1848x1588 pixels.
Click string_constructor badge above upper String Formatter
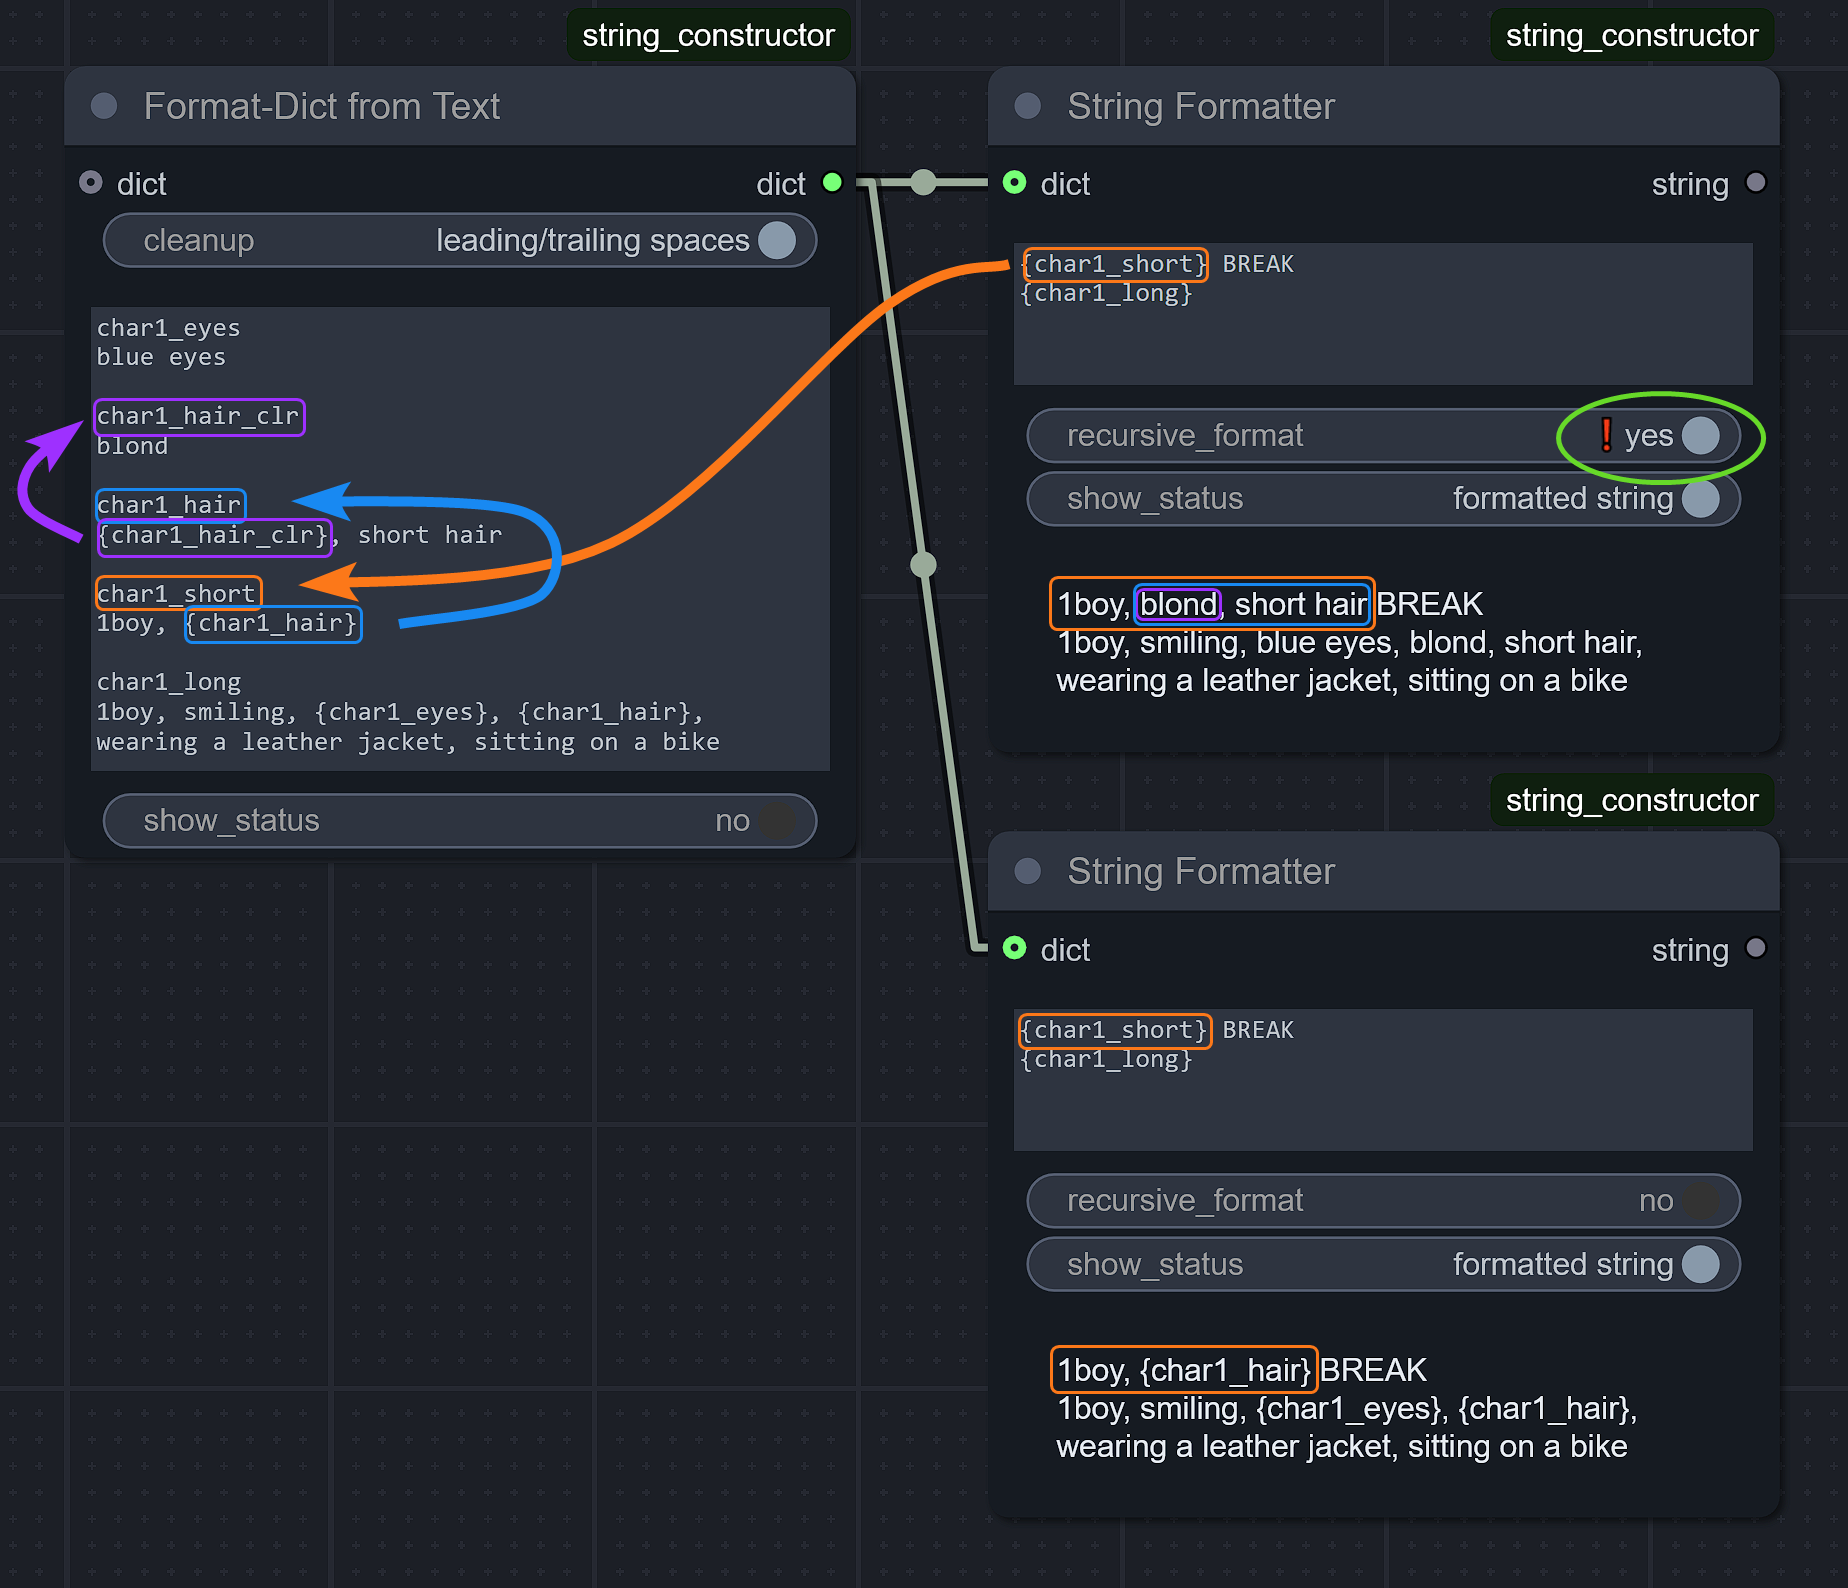[1632, 35]
